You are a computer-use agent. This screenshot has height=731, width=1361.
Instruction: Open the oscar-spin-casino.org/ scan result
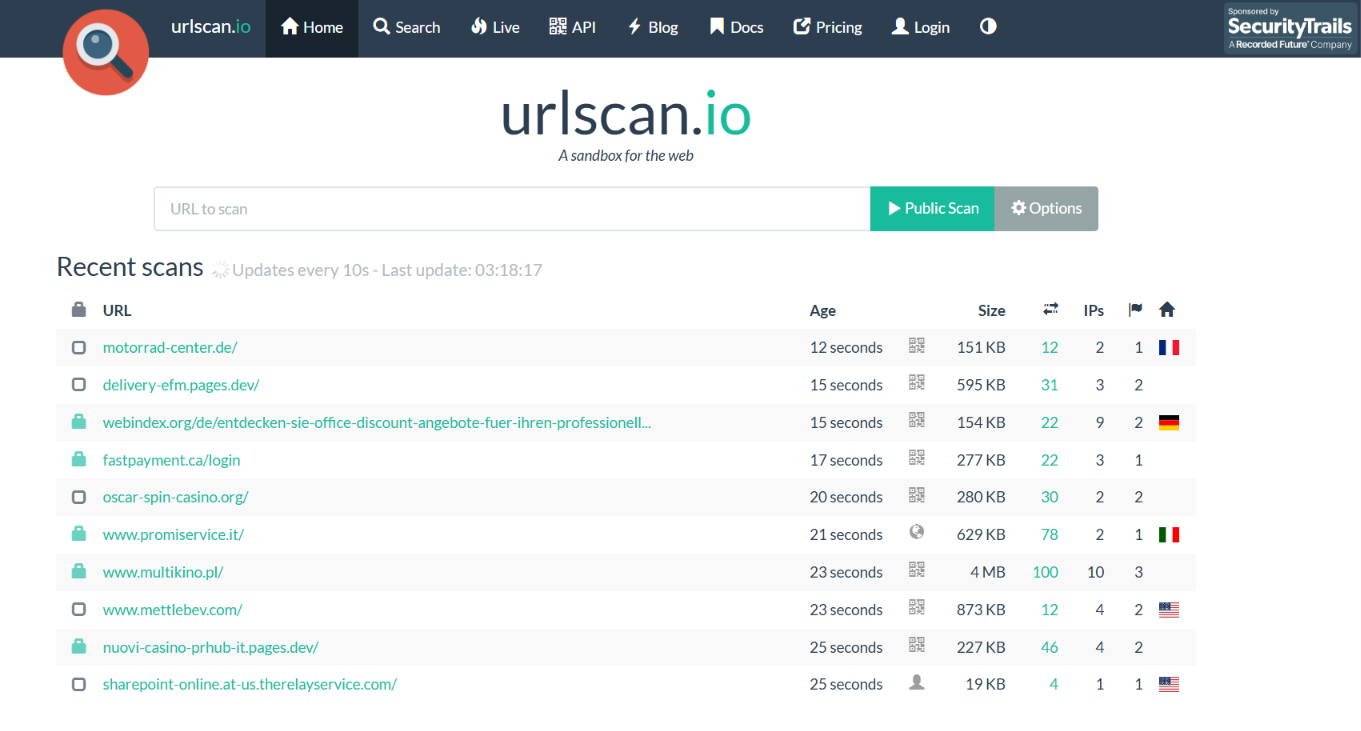[176, 497]
